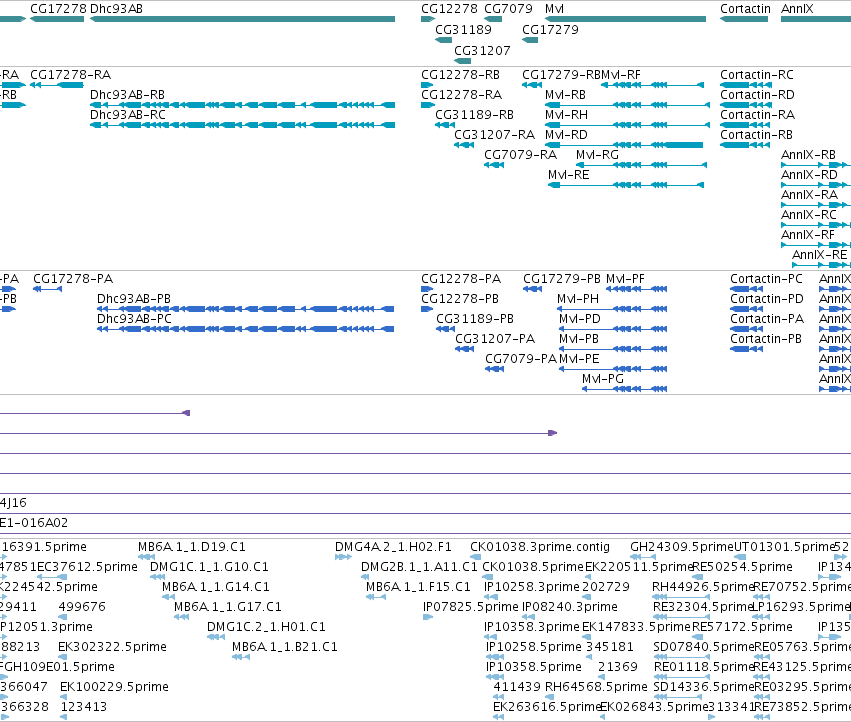Viewport: 851px width, 722px height.
Task: Select the Cortactin-RB transcript label
Action: 757,135
